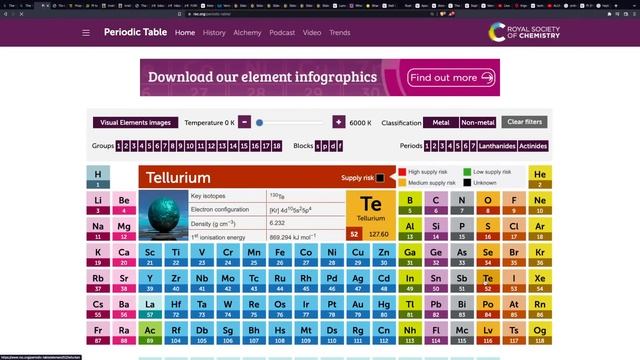Select the Actinium (Ac) element tile
Viewport: 640px width, 360px height.
pyautogui.click(x=150, y=333)
